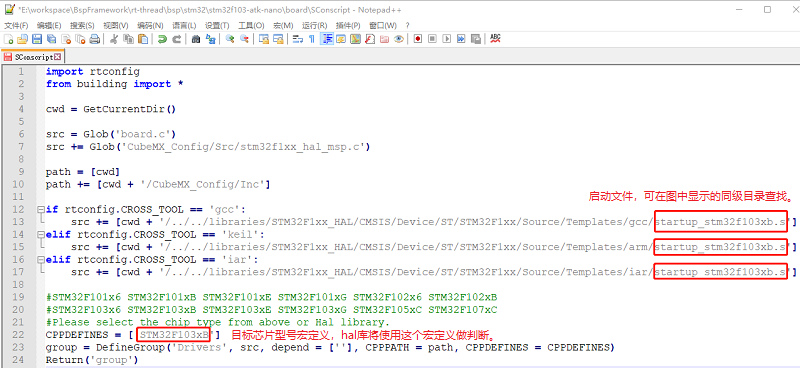Undo the last edit with the Undo icon
This screenshot has width=800, height=368.
click(162, 39)
